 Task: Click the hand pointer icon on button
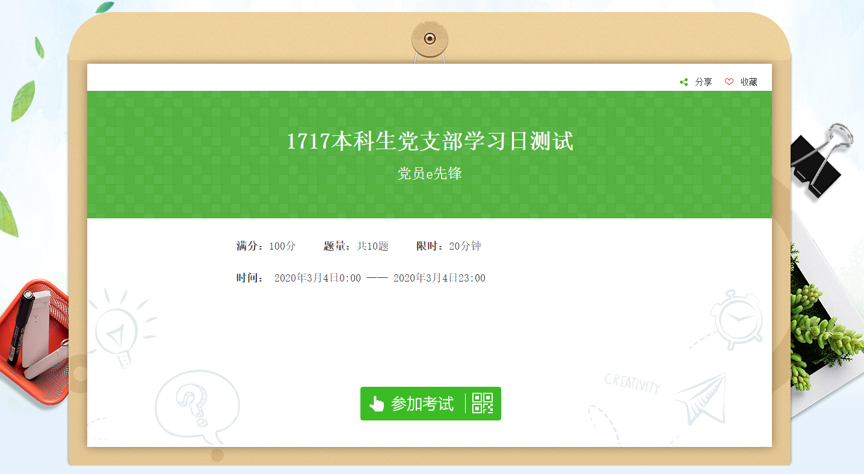(x=377, y=404)
